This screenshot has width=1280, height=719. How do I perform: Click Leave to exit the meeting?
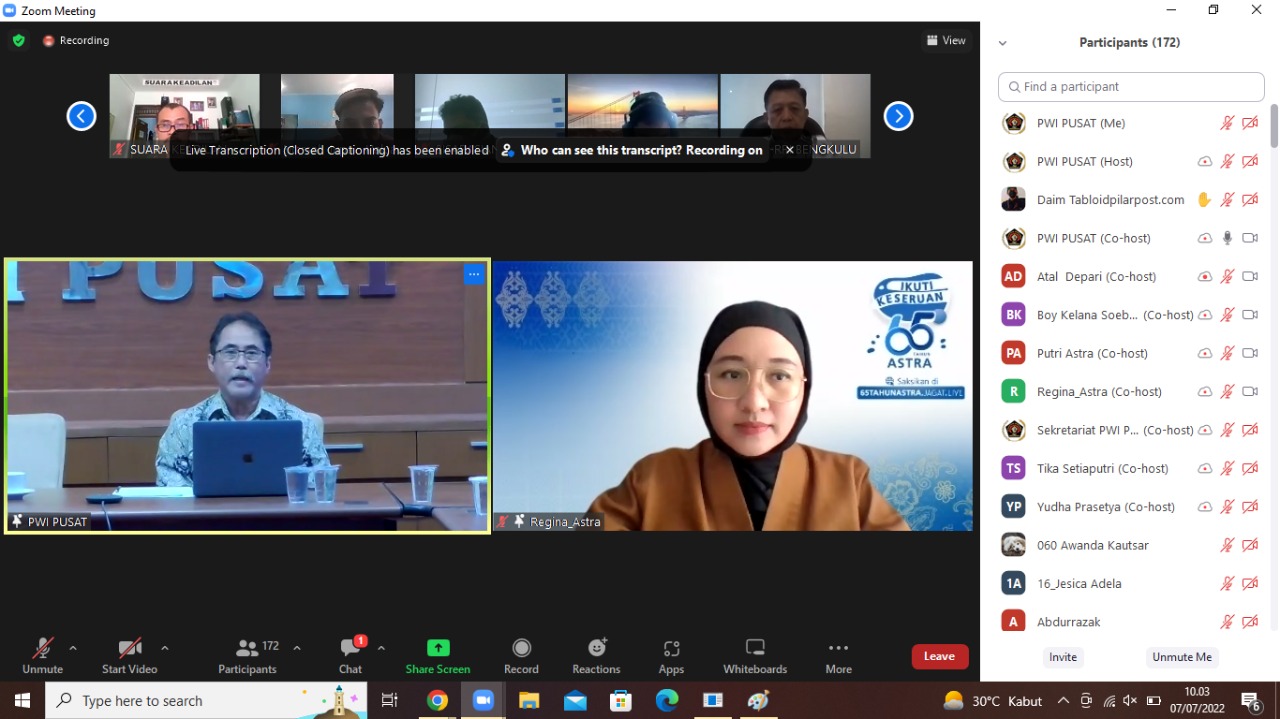[938, 656]
